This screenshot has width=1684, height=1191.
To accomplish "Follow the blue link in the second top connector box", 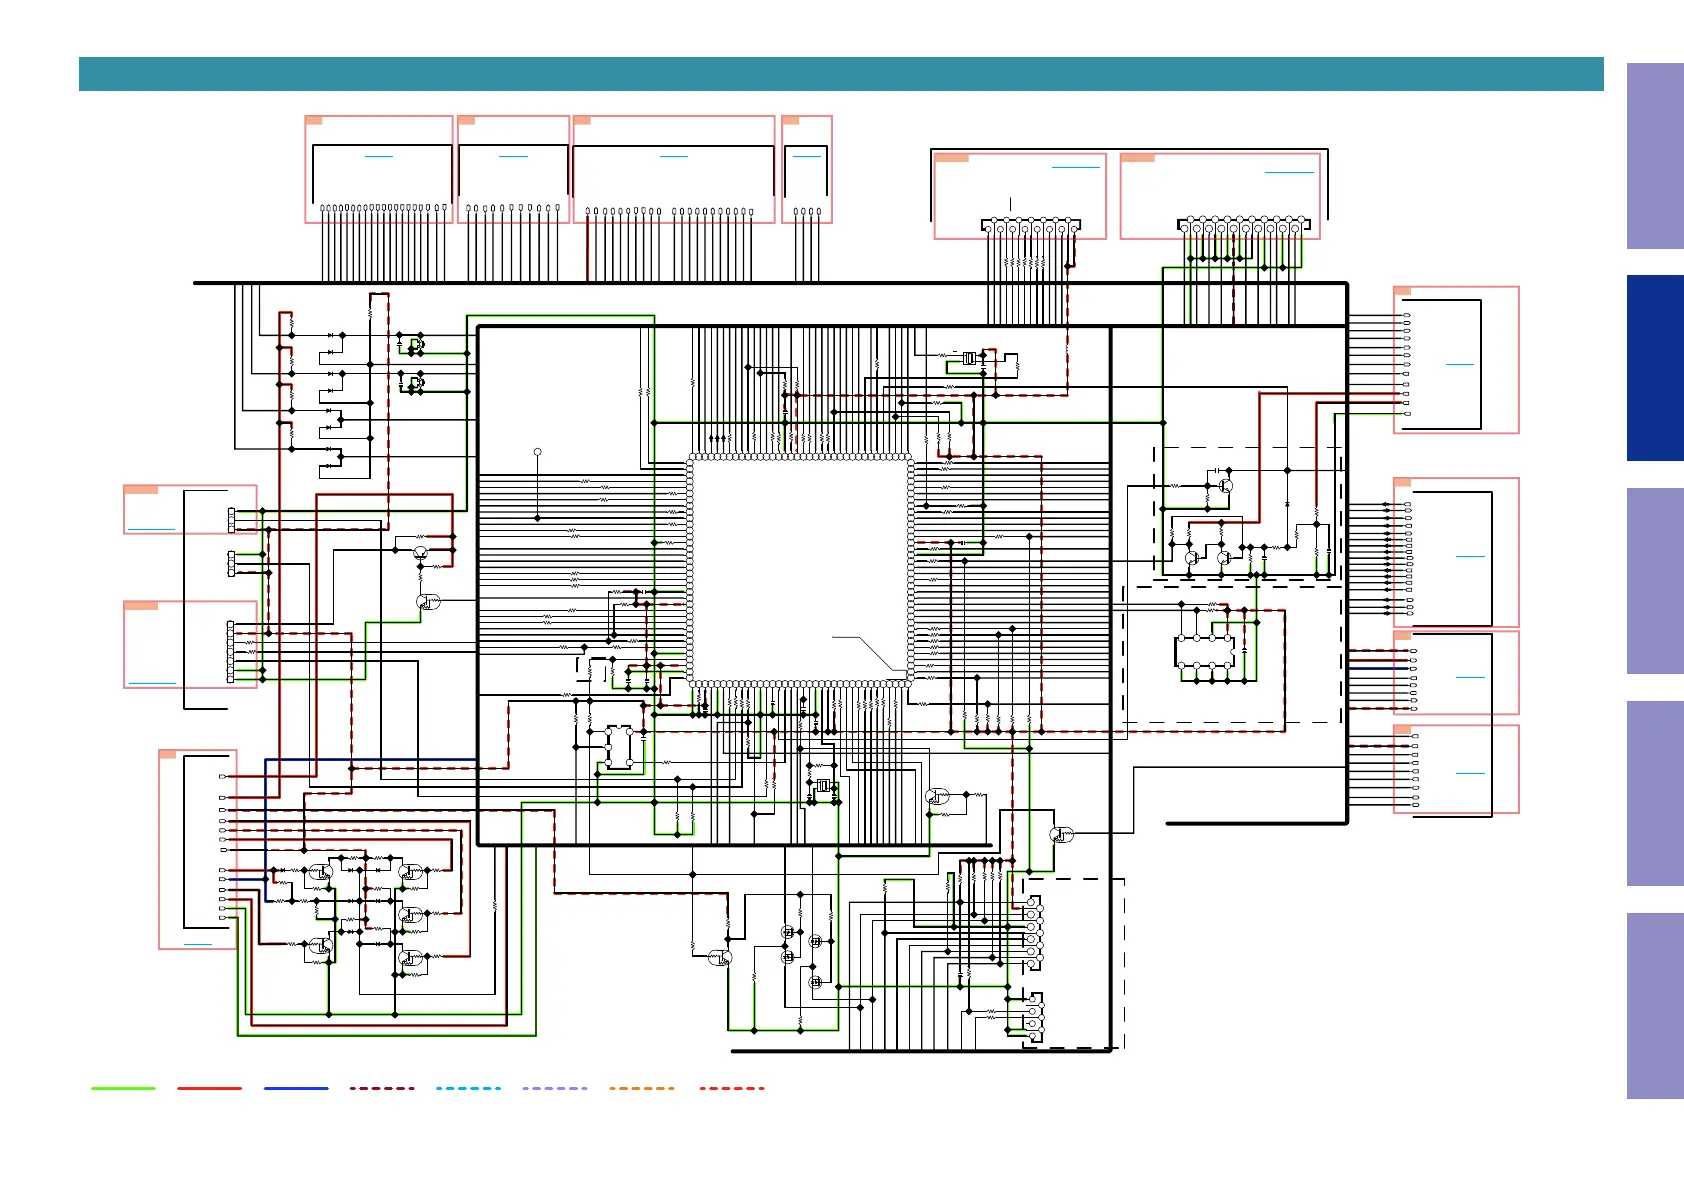I will pos(513,156).
